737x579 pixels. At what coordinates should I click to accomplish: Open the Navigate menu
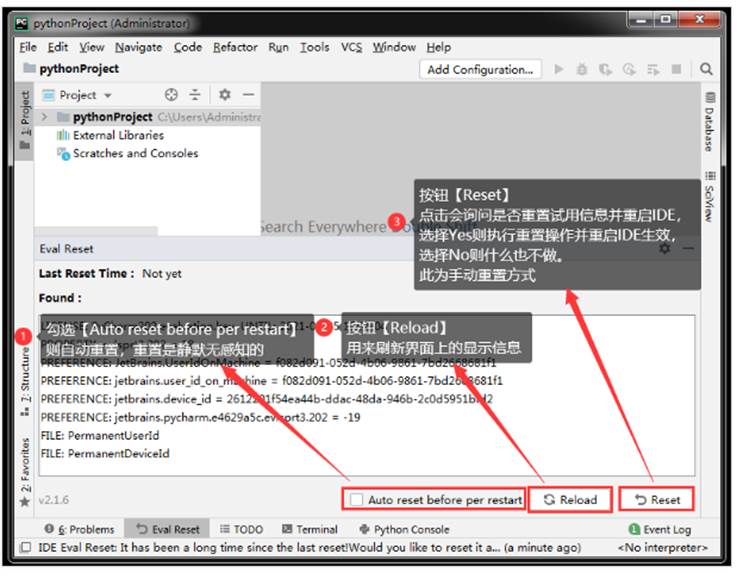pos(139,47)
